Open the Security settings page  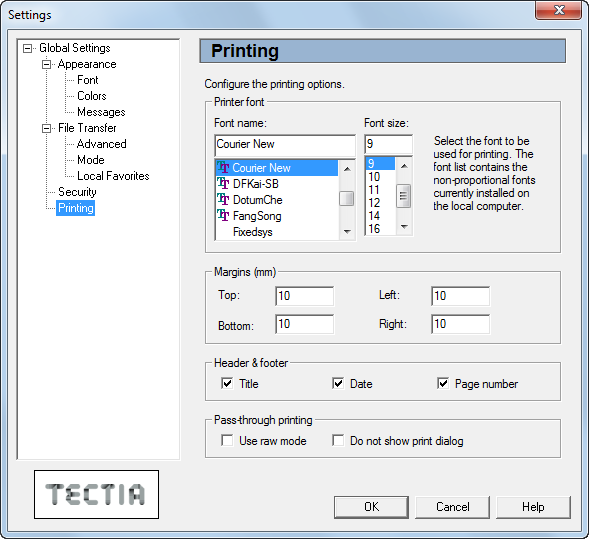[77, 192]
